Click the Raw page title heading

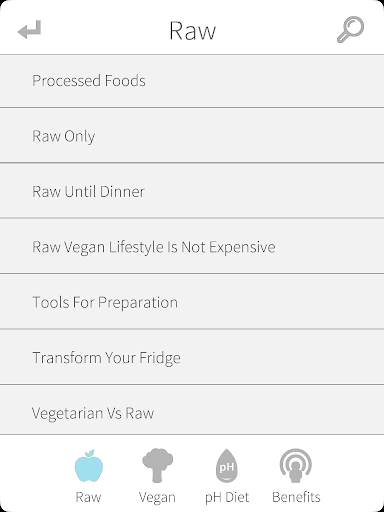coord(192,31)
